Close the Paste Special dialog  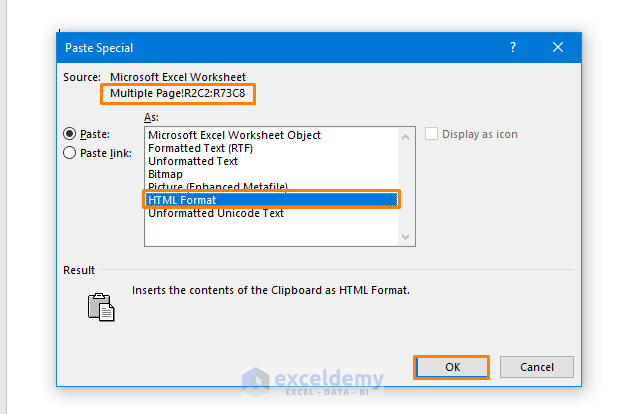click(x=558, y=47)
